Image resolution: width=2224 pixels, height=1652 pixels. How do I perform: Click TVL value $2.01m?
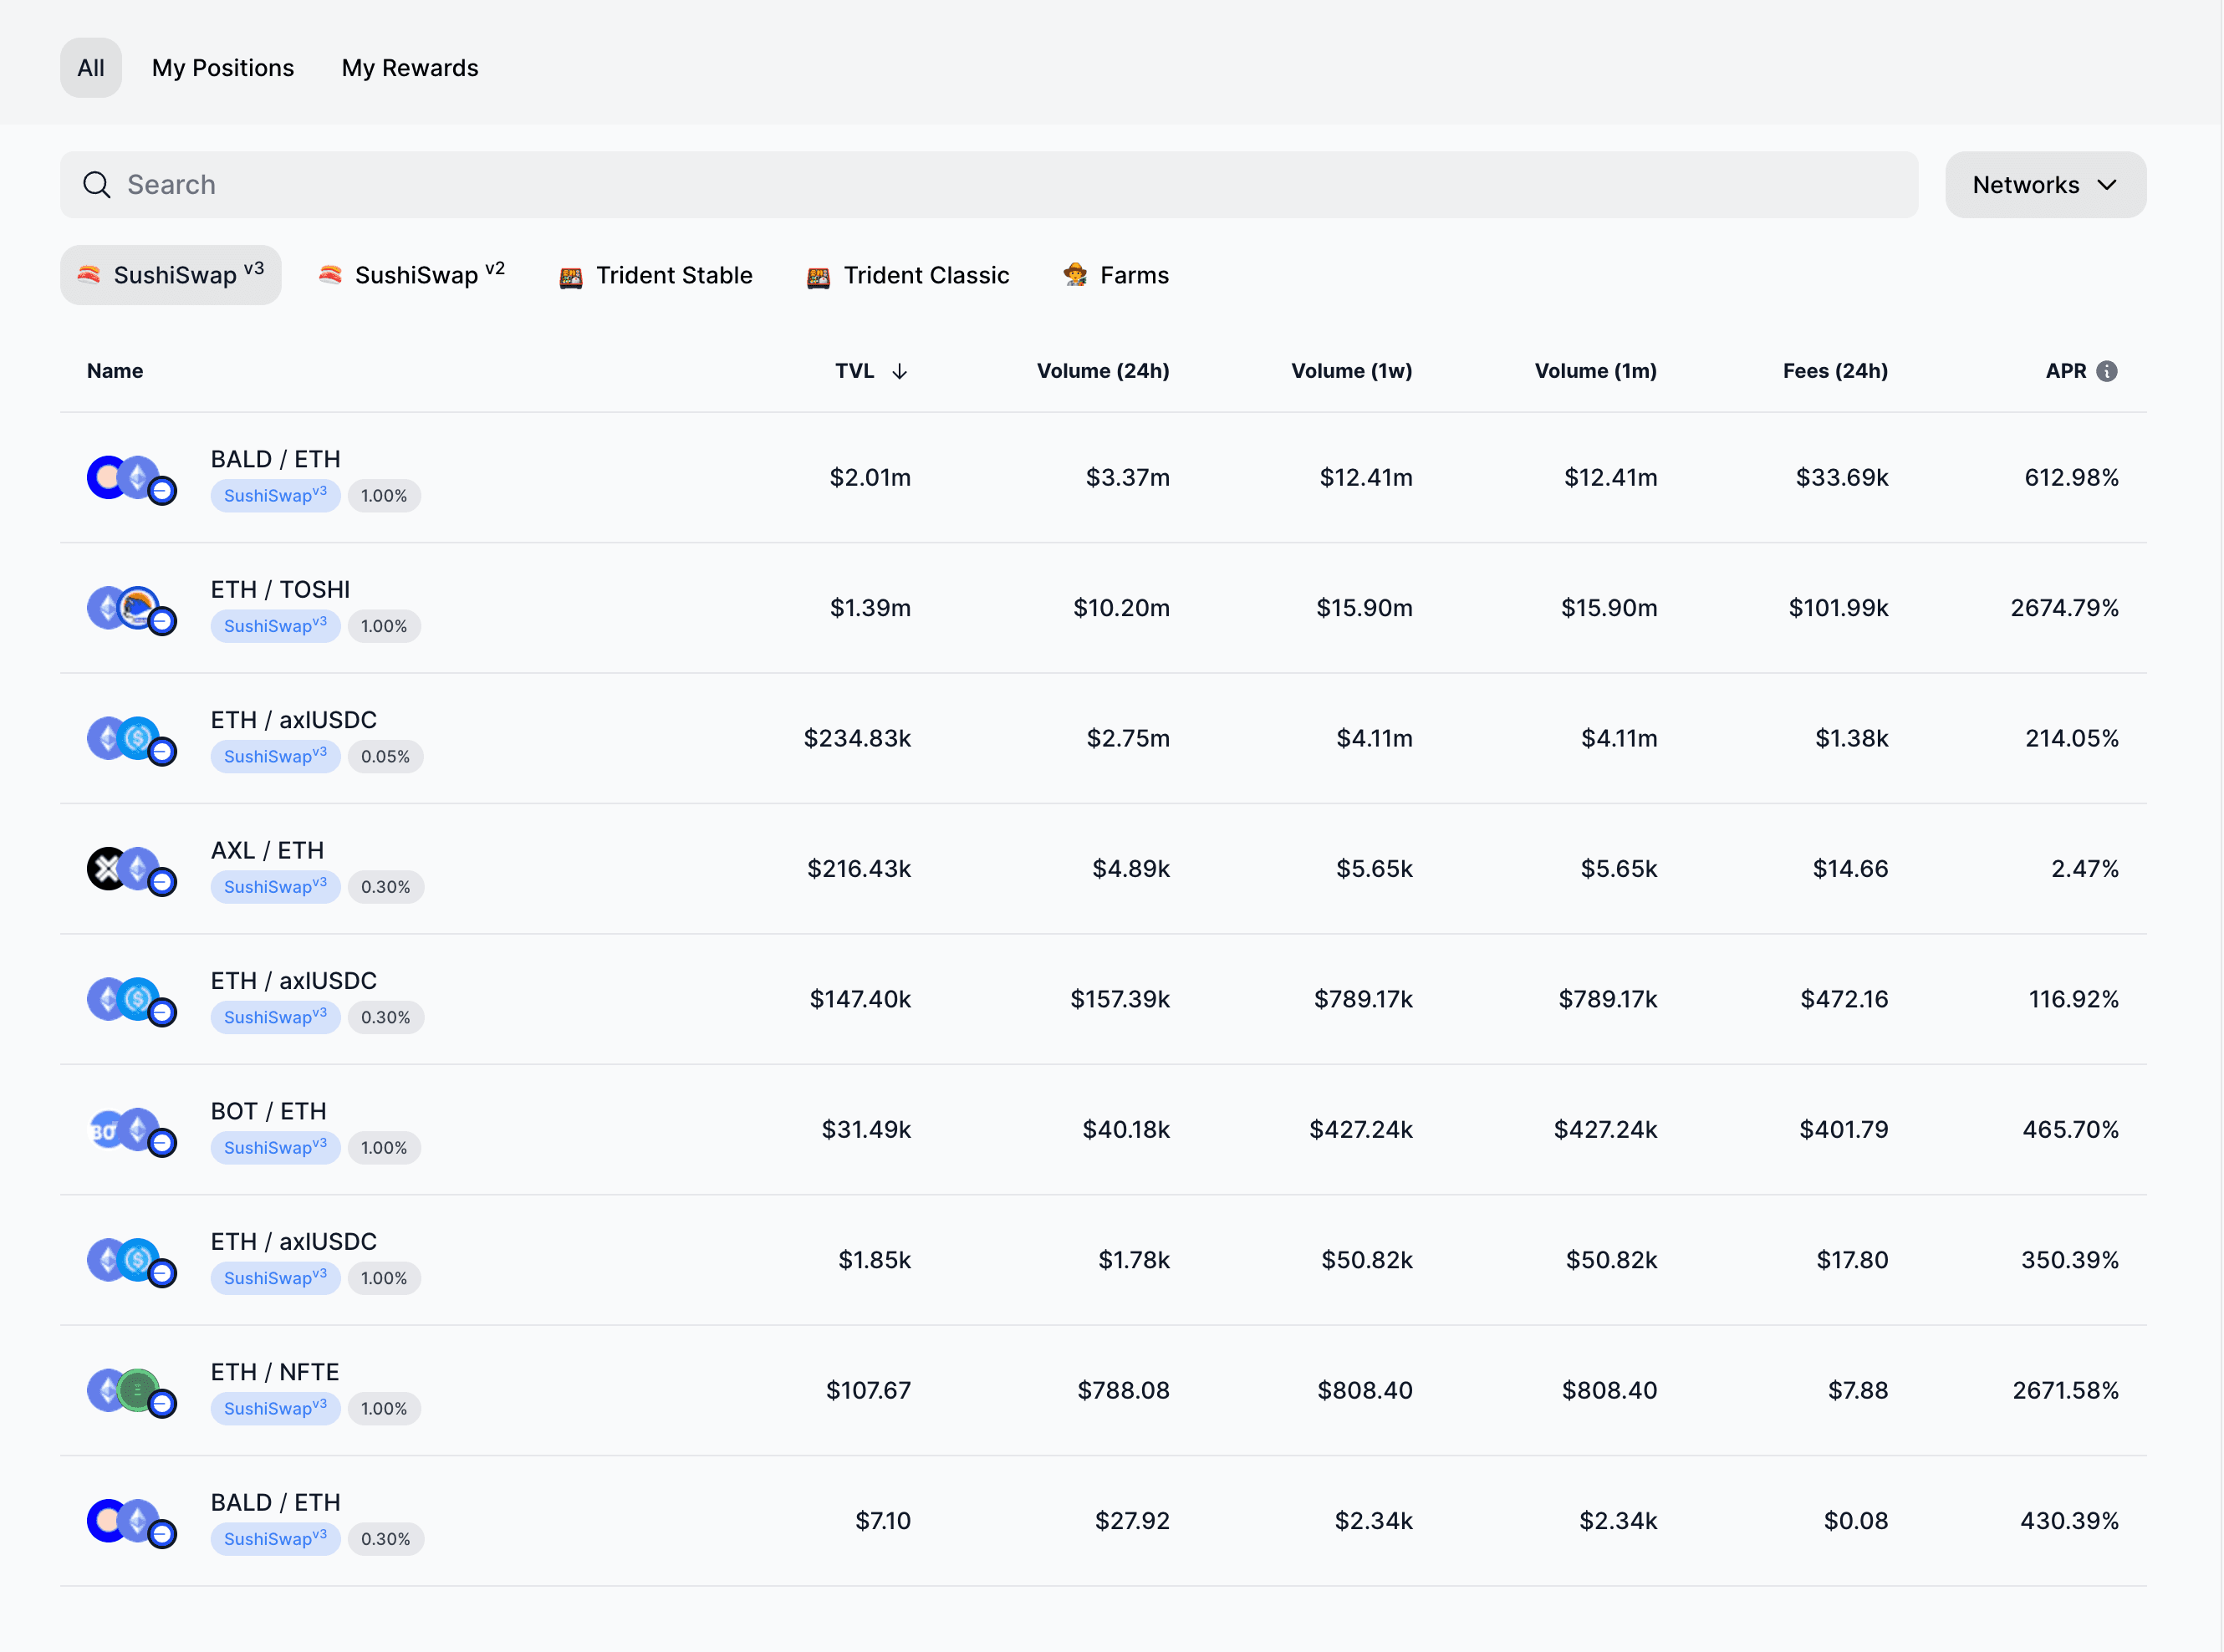[x=870, y=478]
